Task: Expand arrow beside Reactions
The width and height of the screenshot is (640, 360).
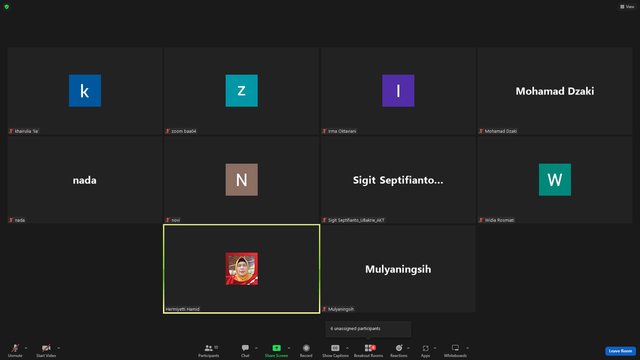Action: coord(408,348)
